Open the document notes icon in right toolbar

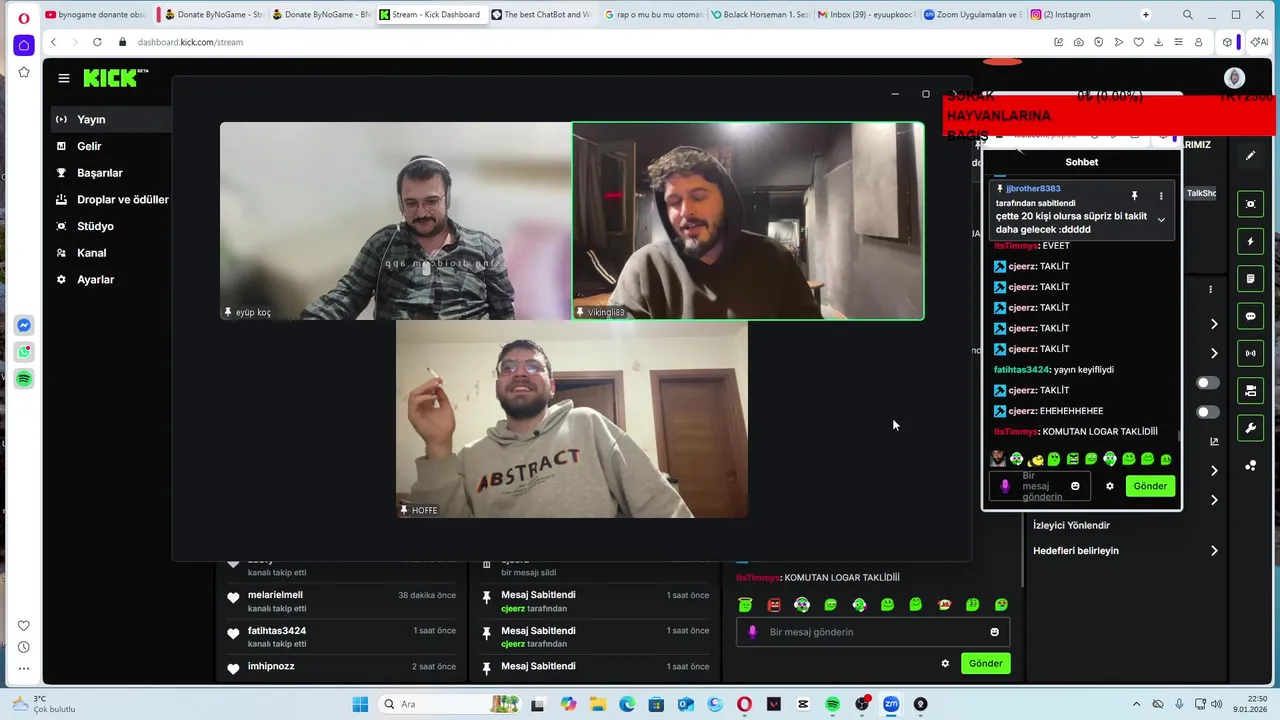point(1250,279)
